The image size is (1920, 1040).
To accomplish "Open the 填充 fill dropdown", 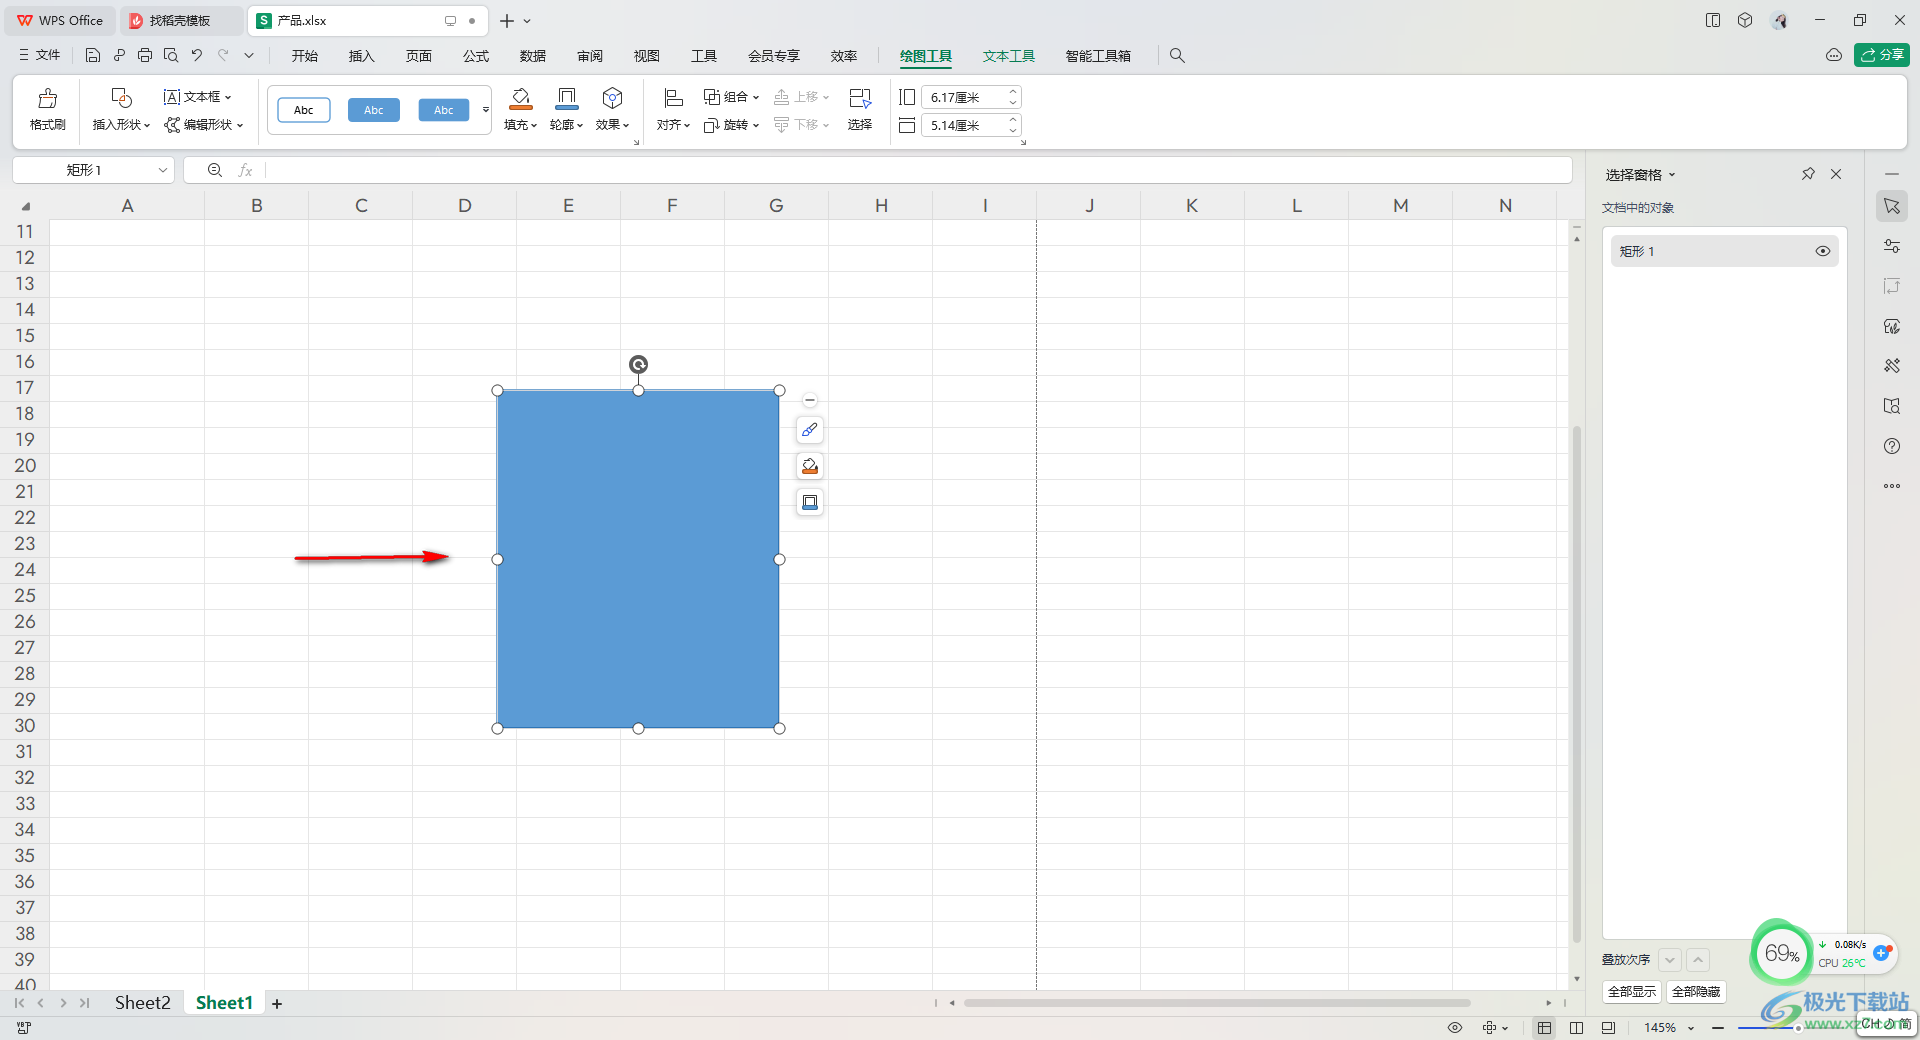I will (x=520, y=124).
